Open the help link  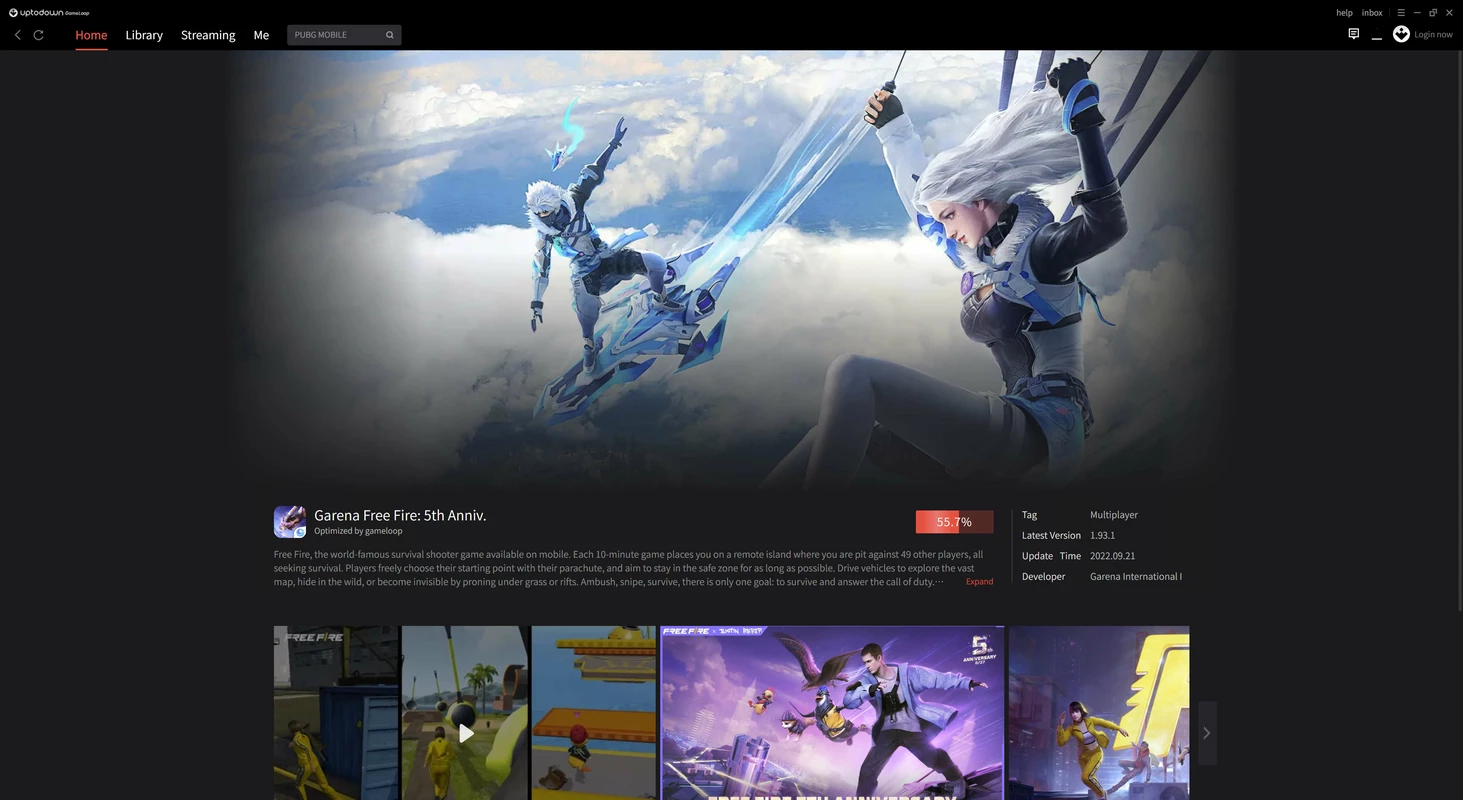click(x=1344, y=13)
